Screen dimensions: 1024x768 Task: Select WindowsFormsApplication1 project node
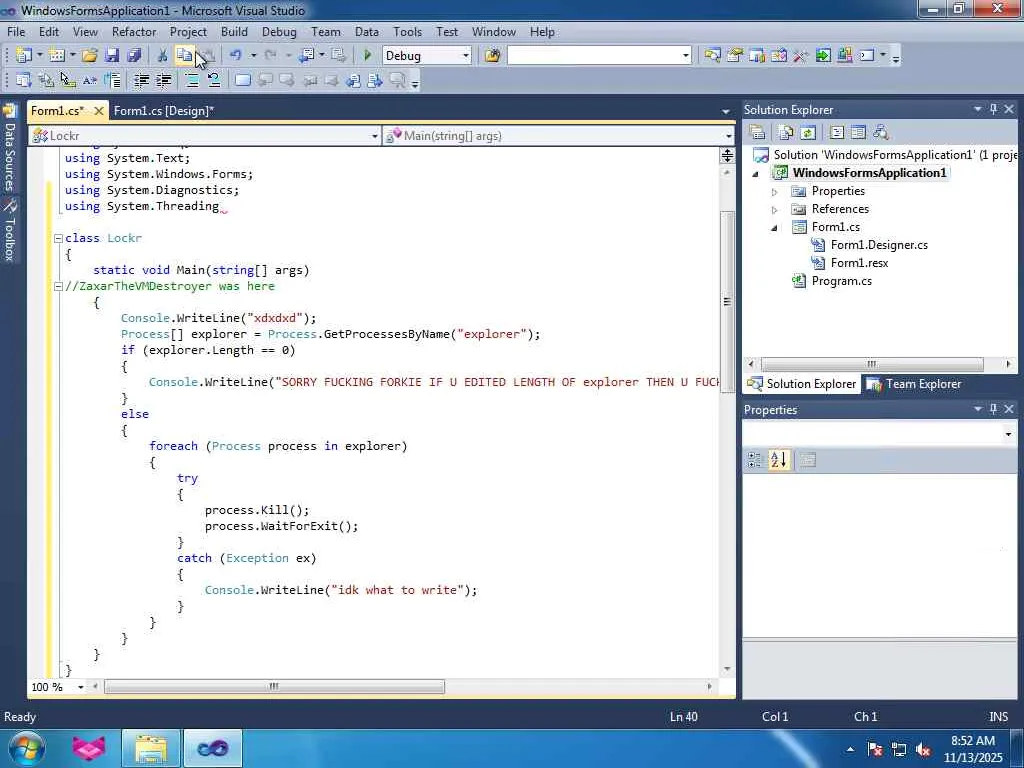pos(869,172)
